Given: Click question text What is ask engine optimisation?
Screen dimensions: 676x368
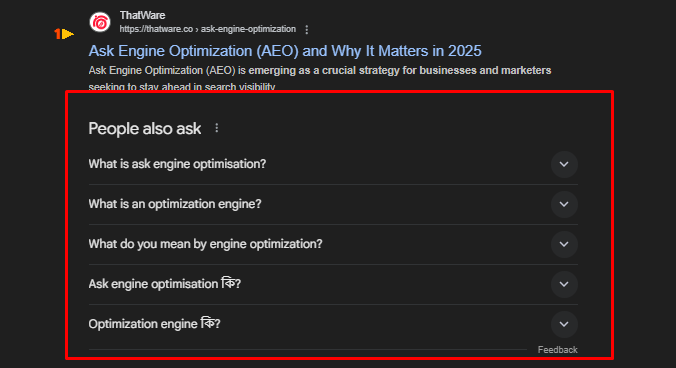Looking at the screenshot, I should (x=177, y=164).
